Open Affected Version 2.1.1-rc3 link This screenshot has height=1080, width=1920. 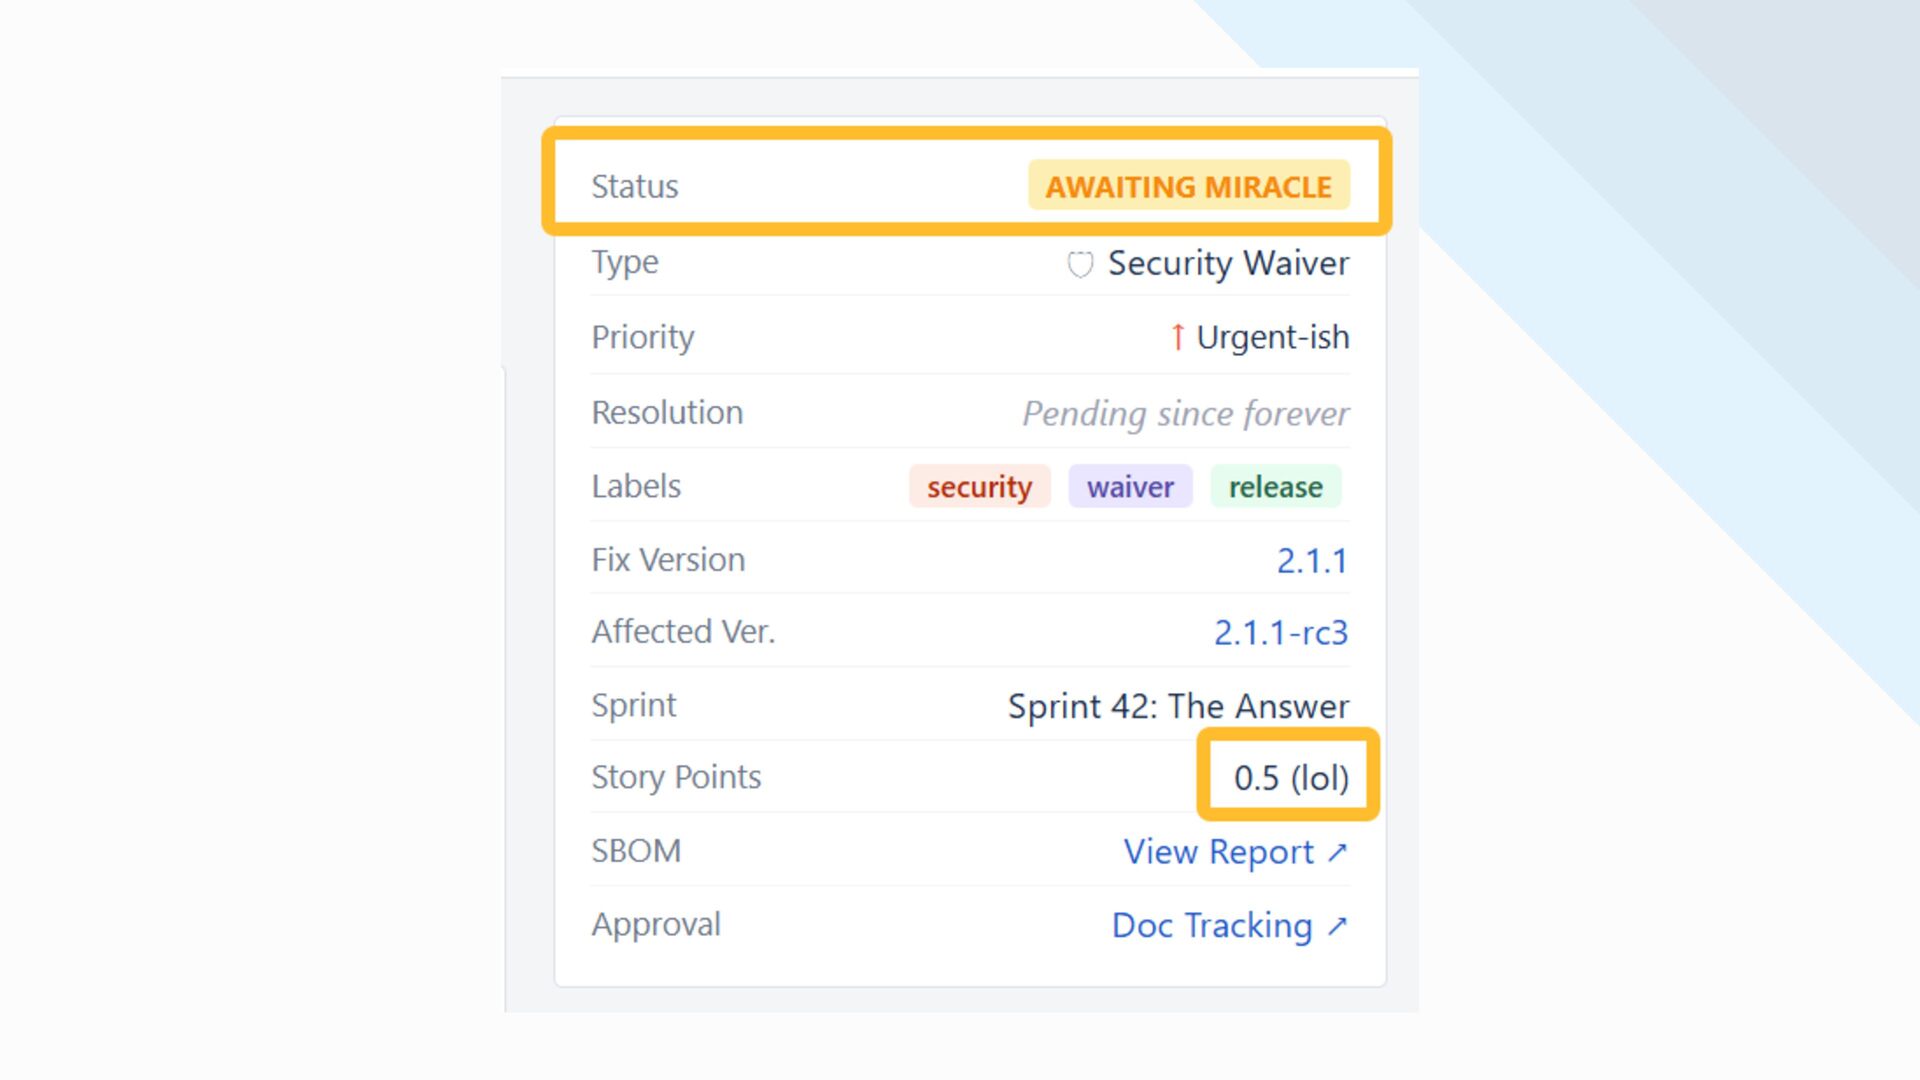[1280, 633]
